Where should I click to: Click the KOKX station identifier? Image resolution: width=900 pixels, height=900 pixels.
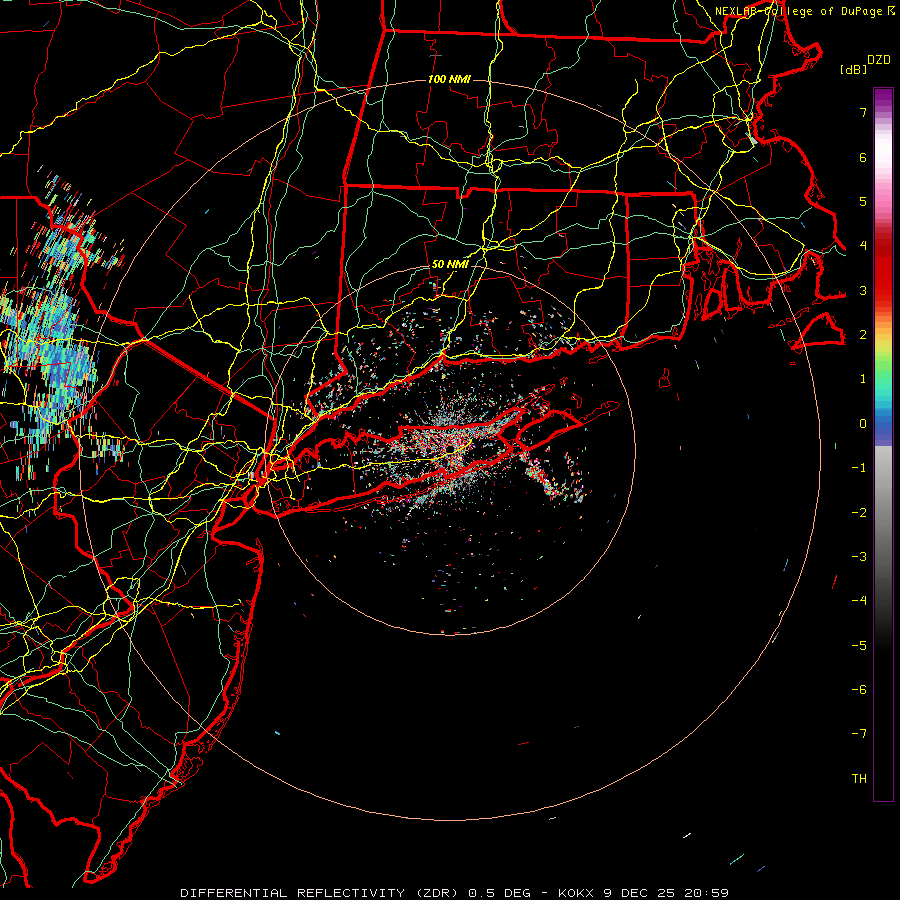576,893
